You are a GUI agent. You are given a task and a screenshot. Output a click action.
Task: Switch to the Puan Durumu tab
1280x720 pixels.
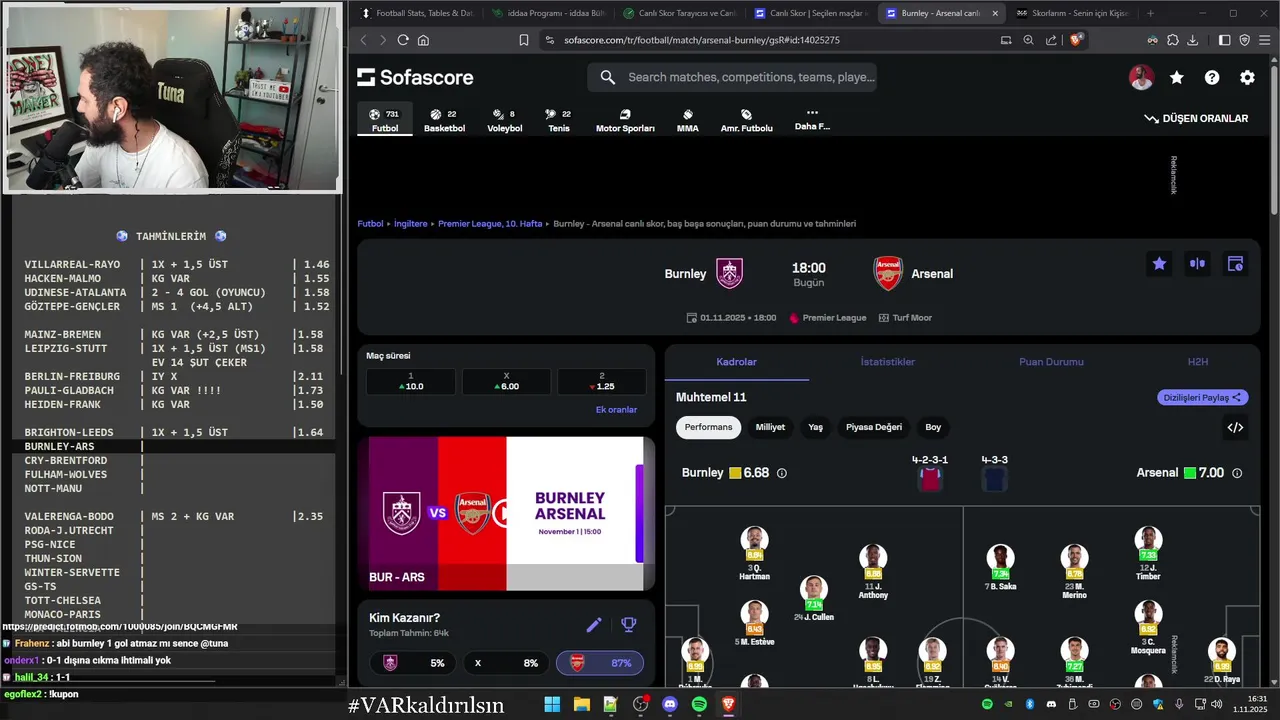(x=1051, y=362)
